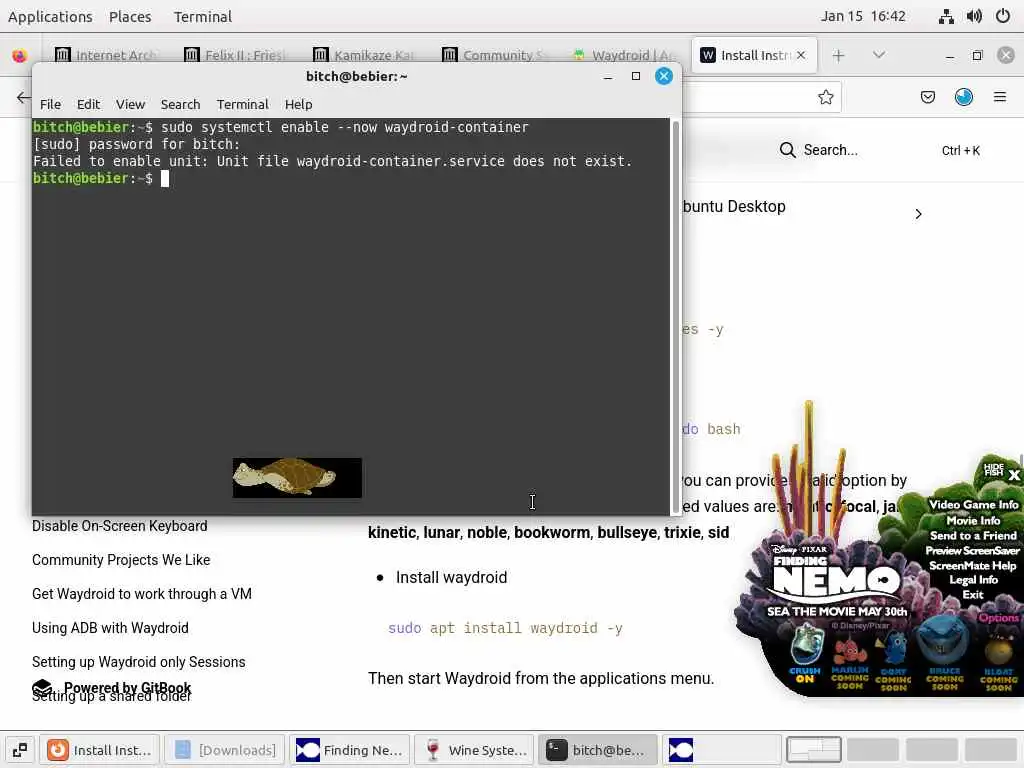Open Disable On-Screen Keyboard link
The image size is (1024, 768).
pos(120,526)
